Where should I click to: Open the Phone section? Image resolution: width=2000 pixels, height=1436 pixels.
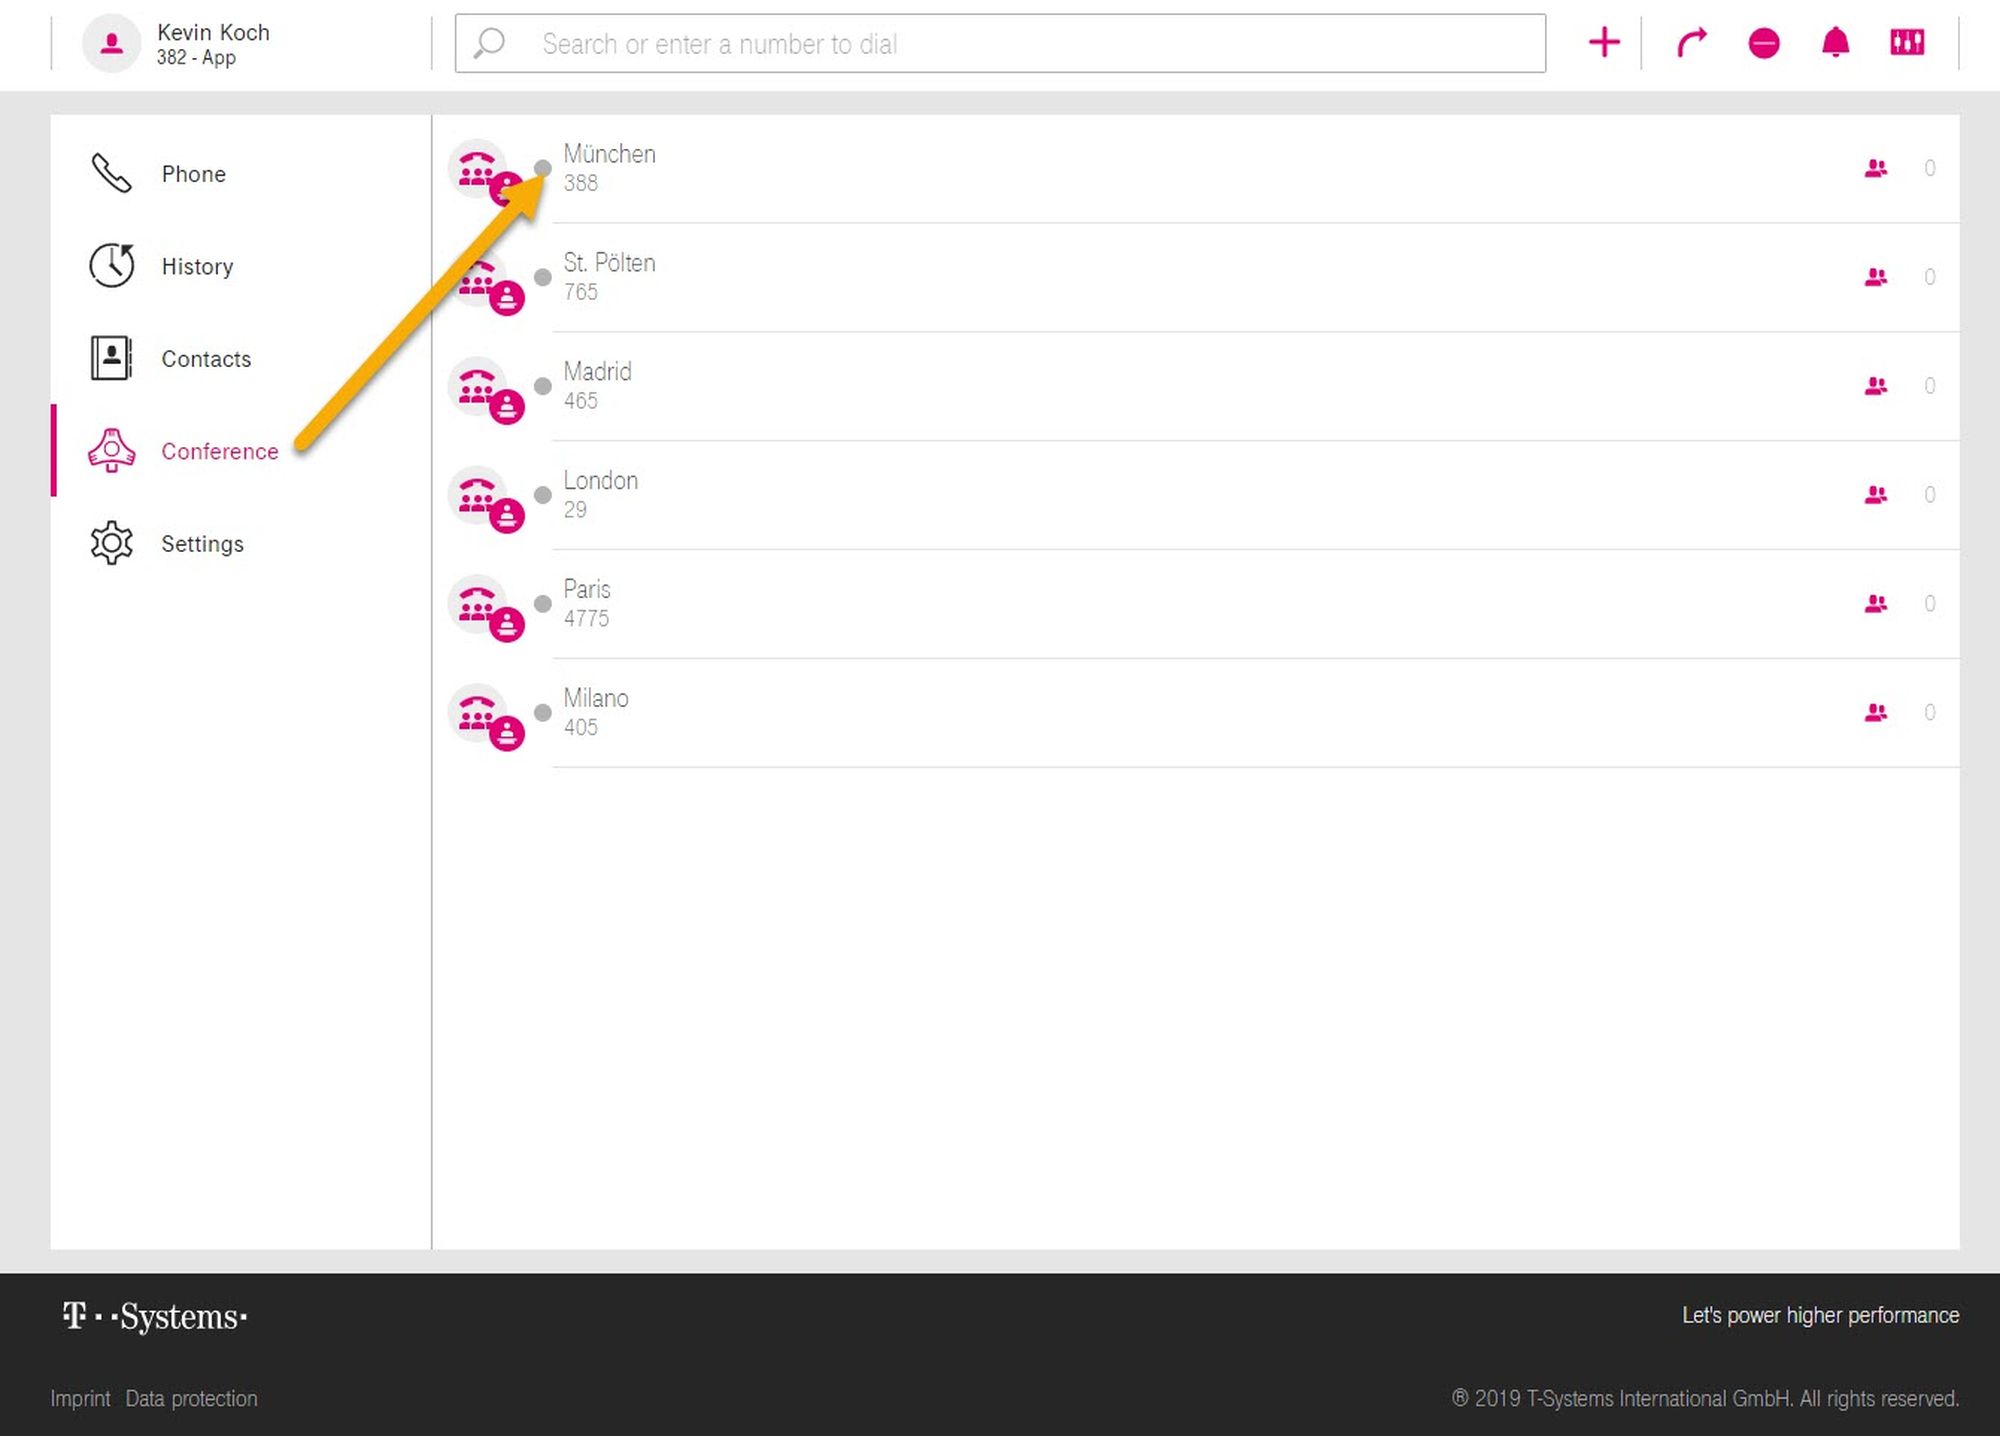(x=193, y=174)
